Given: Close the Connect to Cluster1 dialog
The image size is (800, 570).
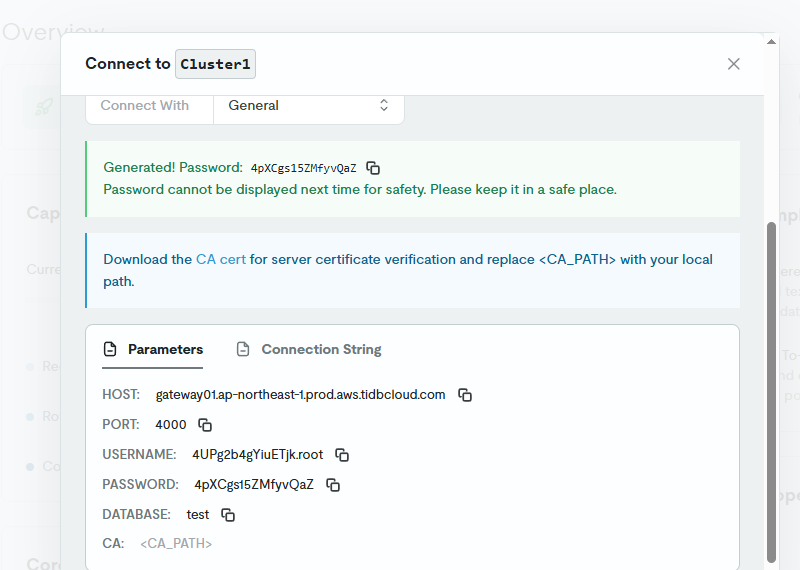Looking at the screenshot, I should pos(734,64).
